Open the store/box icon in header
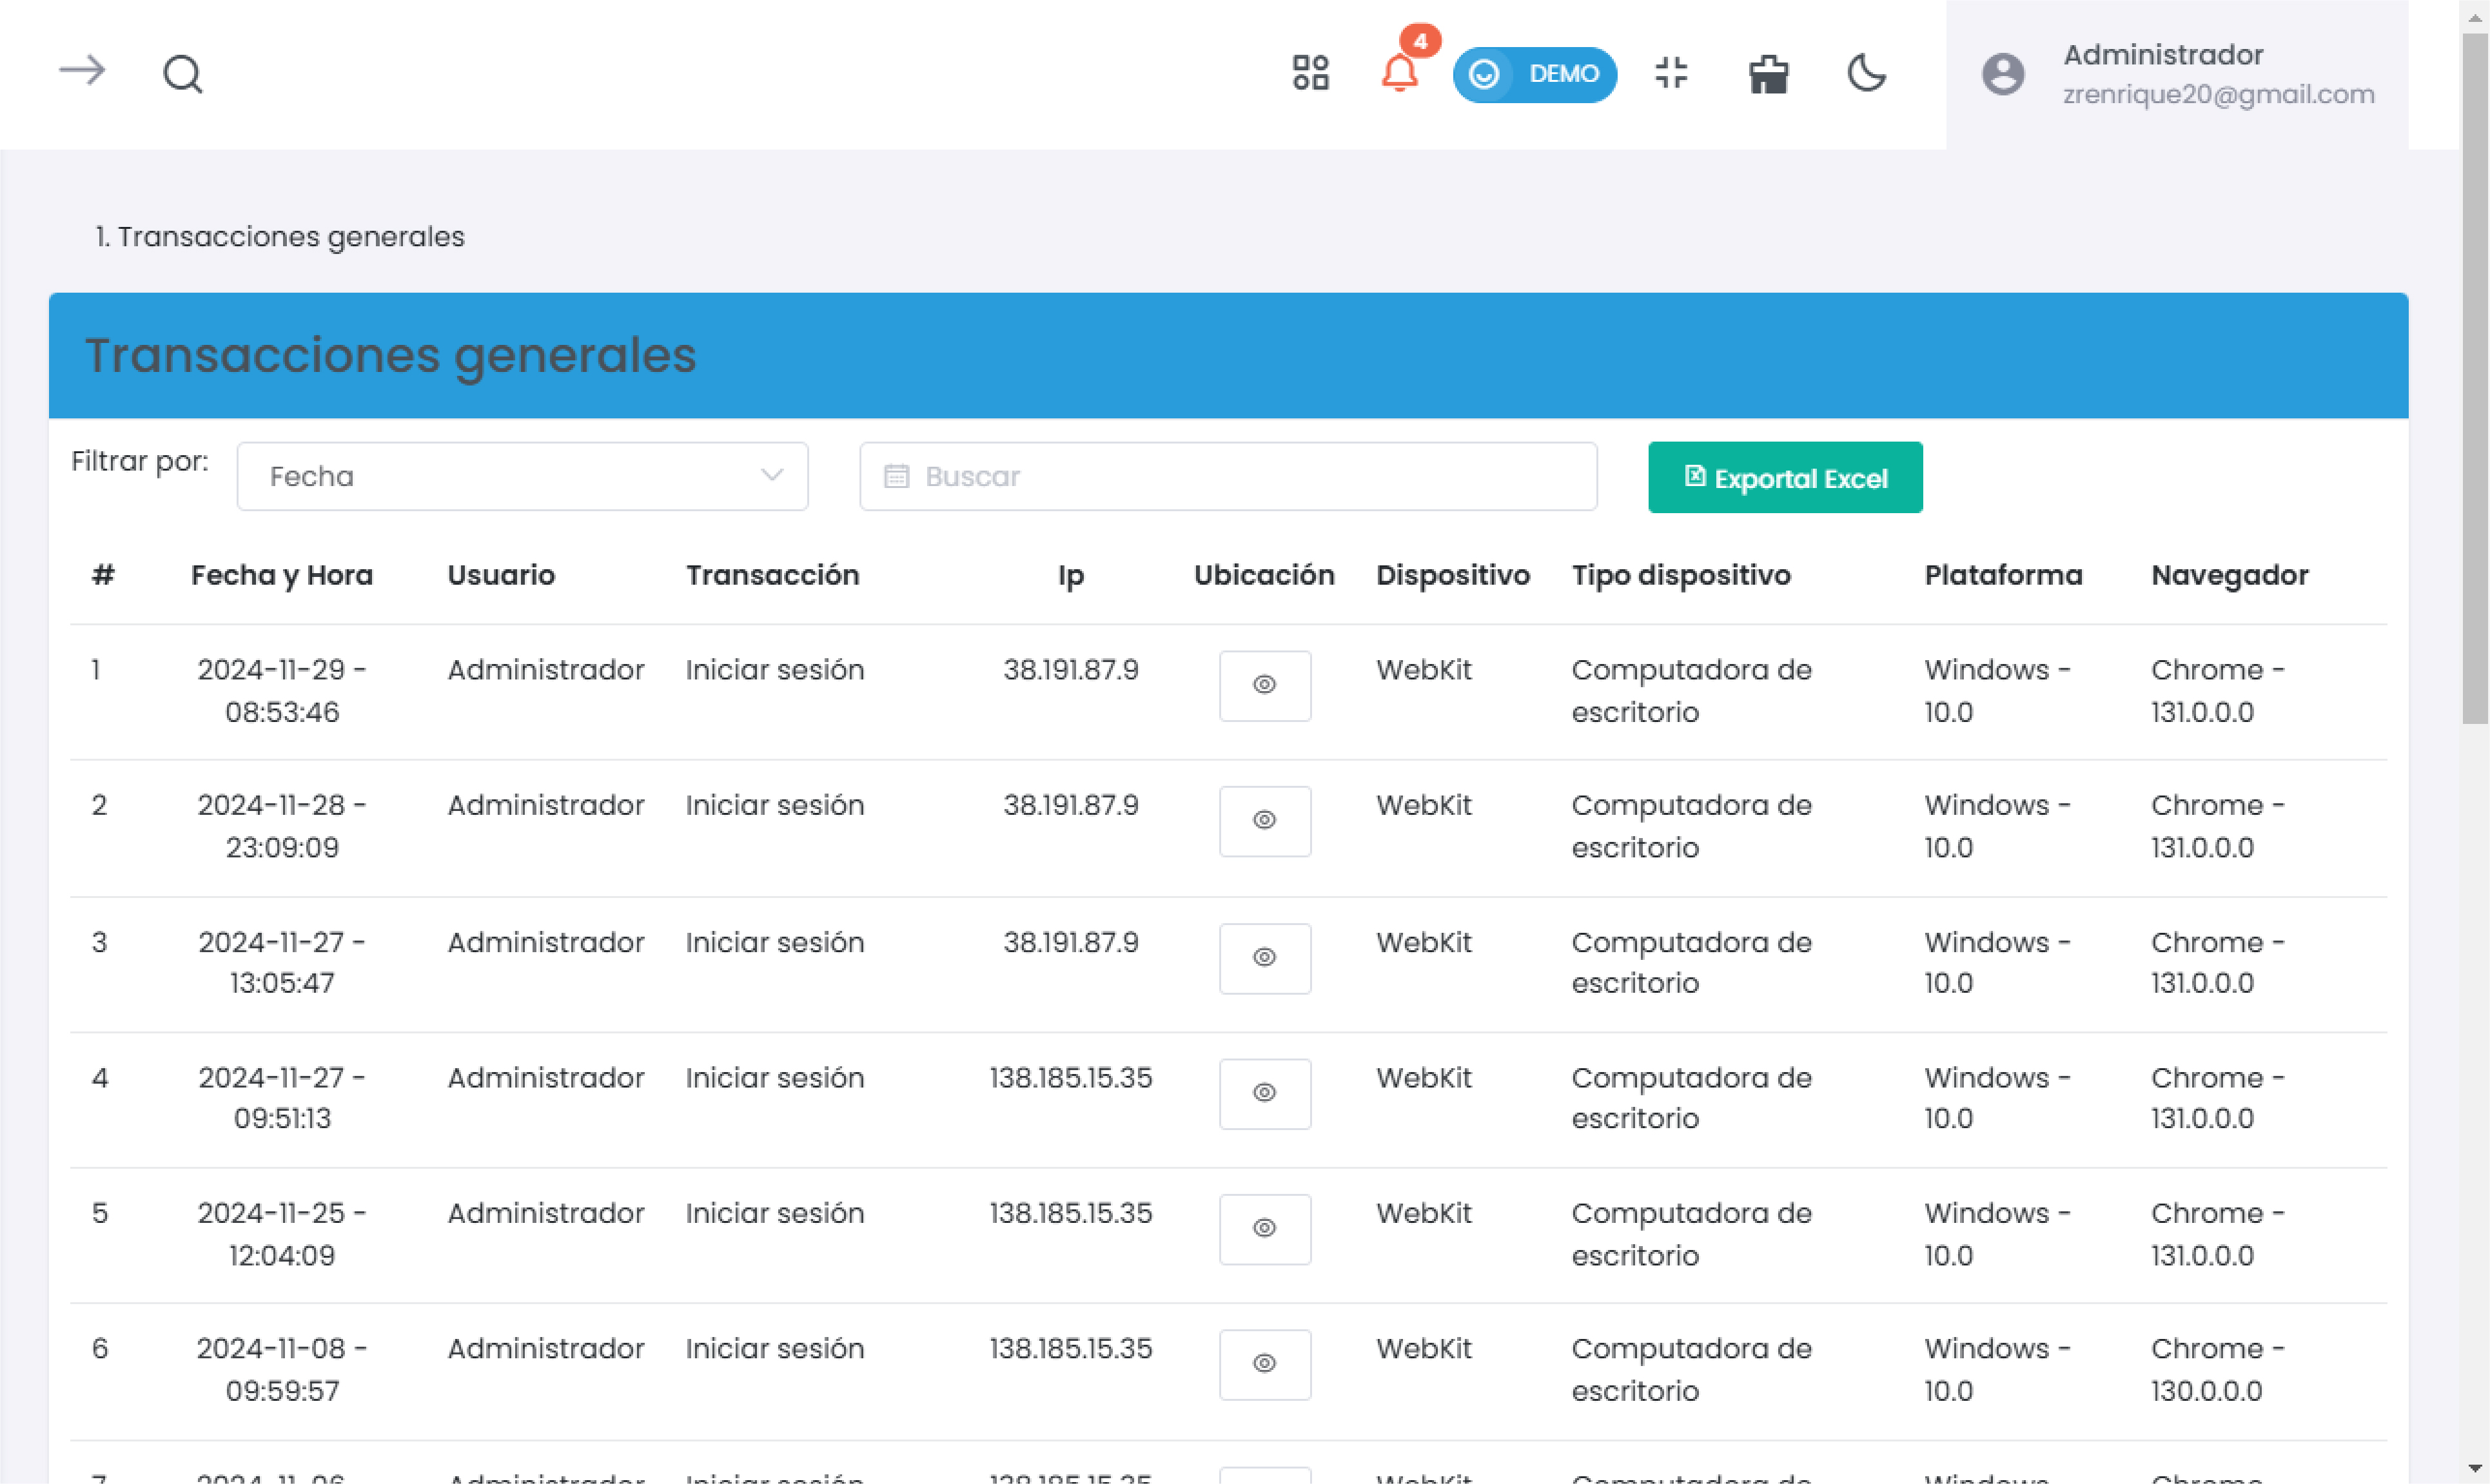Viewport: 2490px width, 1484px height. click(x=1768, y=74)
